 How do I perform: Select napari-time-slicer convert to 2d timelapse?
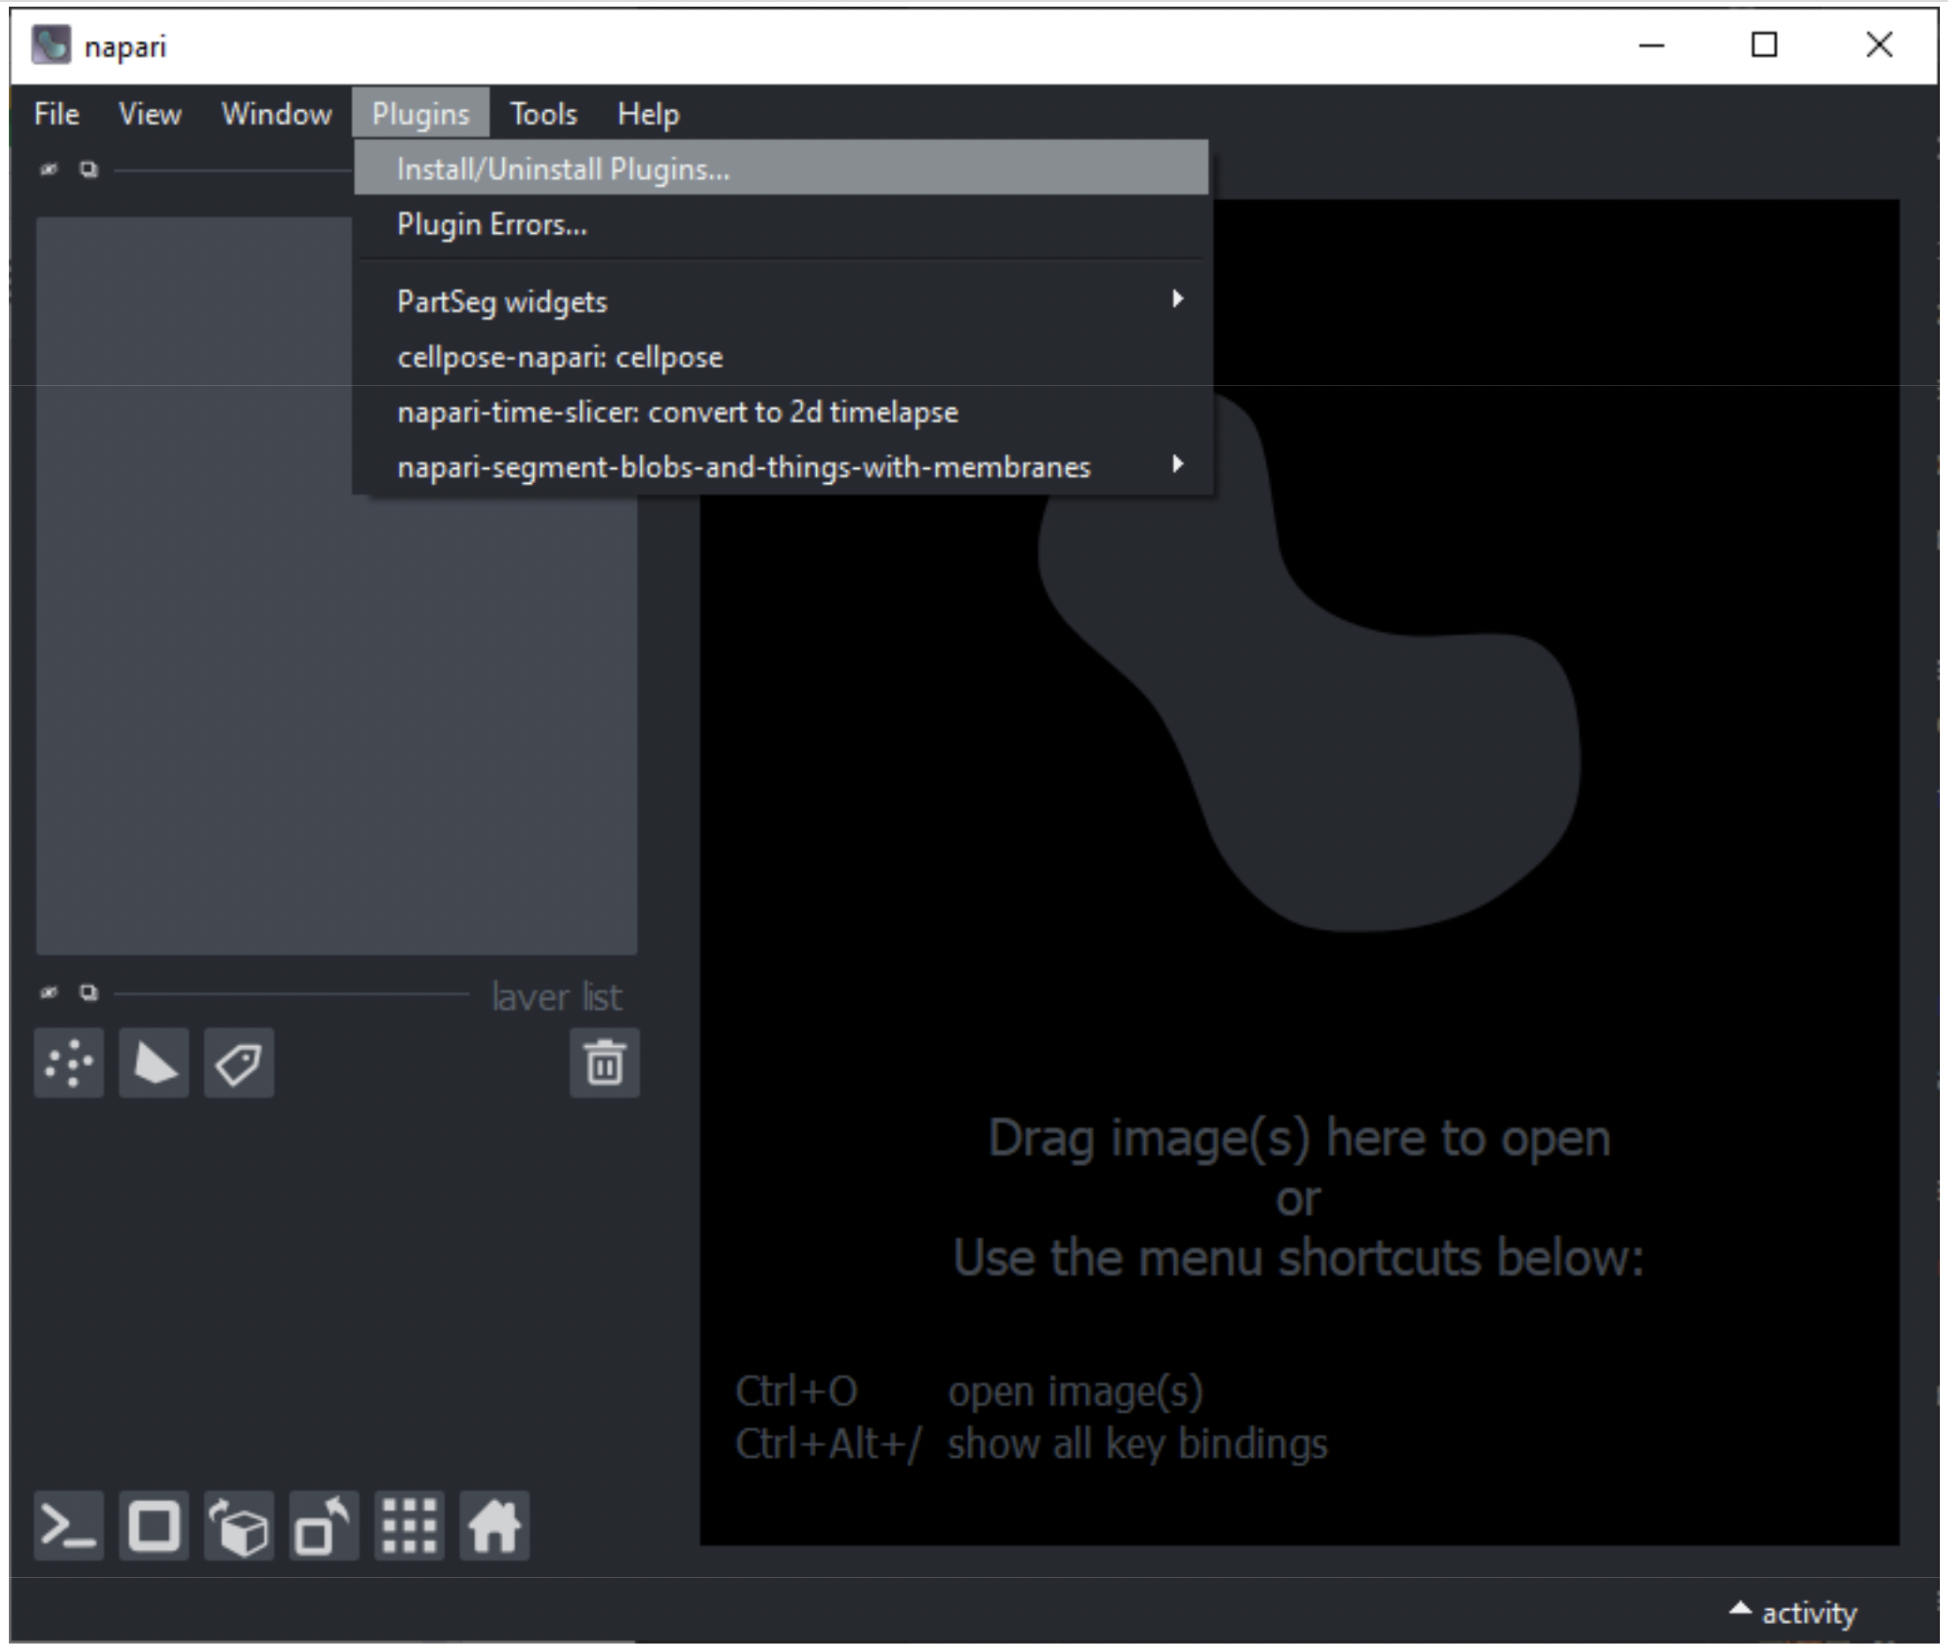(x=781, y=412)
